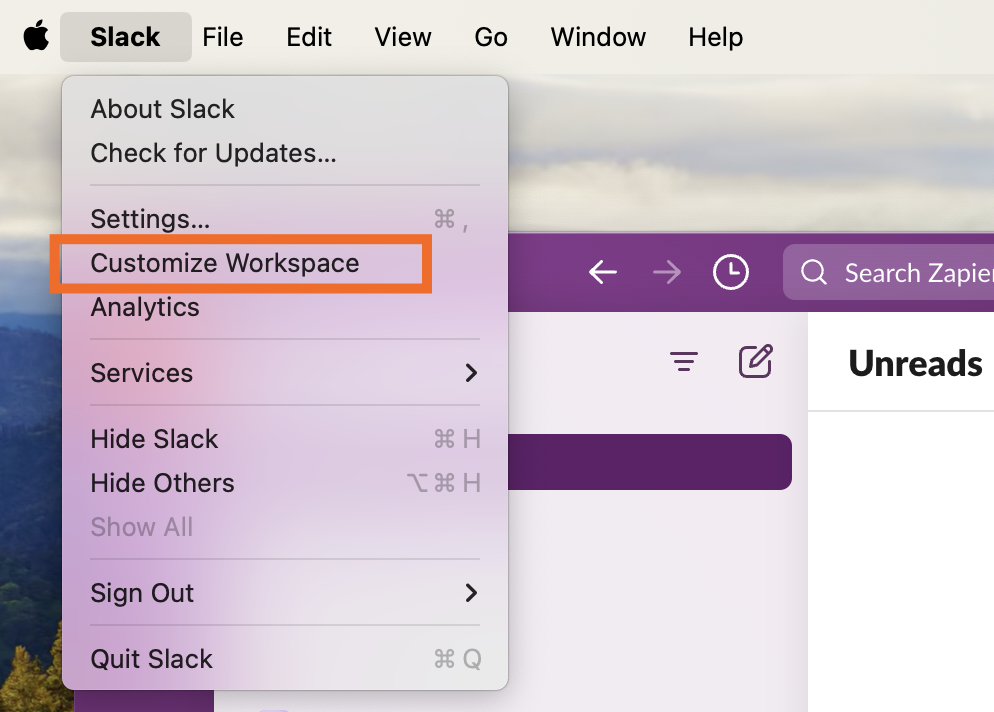This screenshot has width=994, height=712.
Task: Choose Hide Slack
Action: [x=285, y=439]
